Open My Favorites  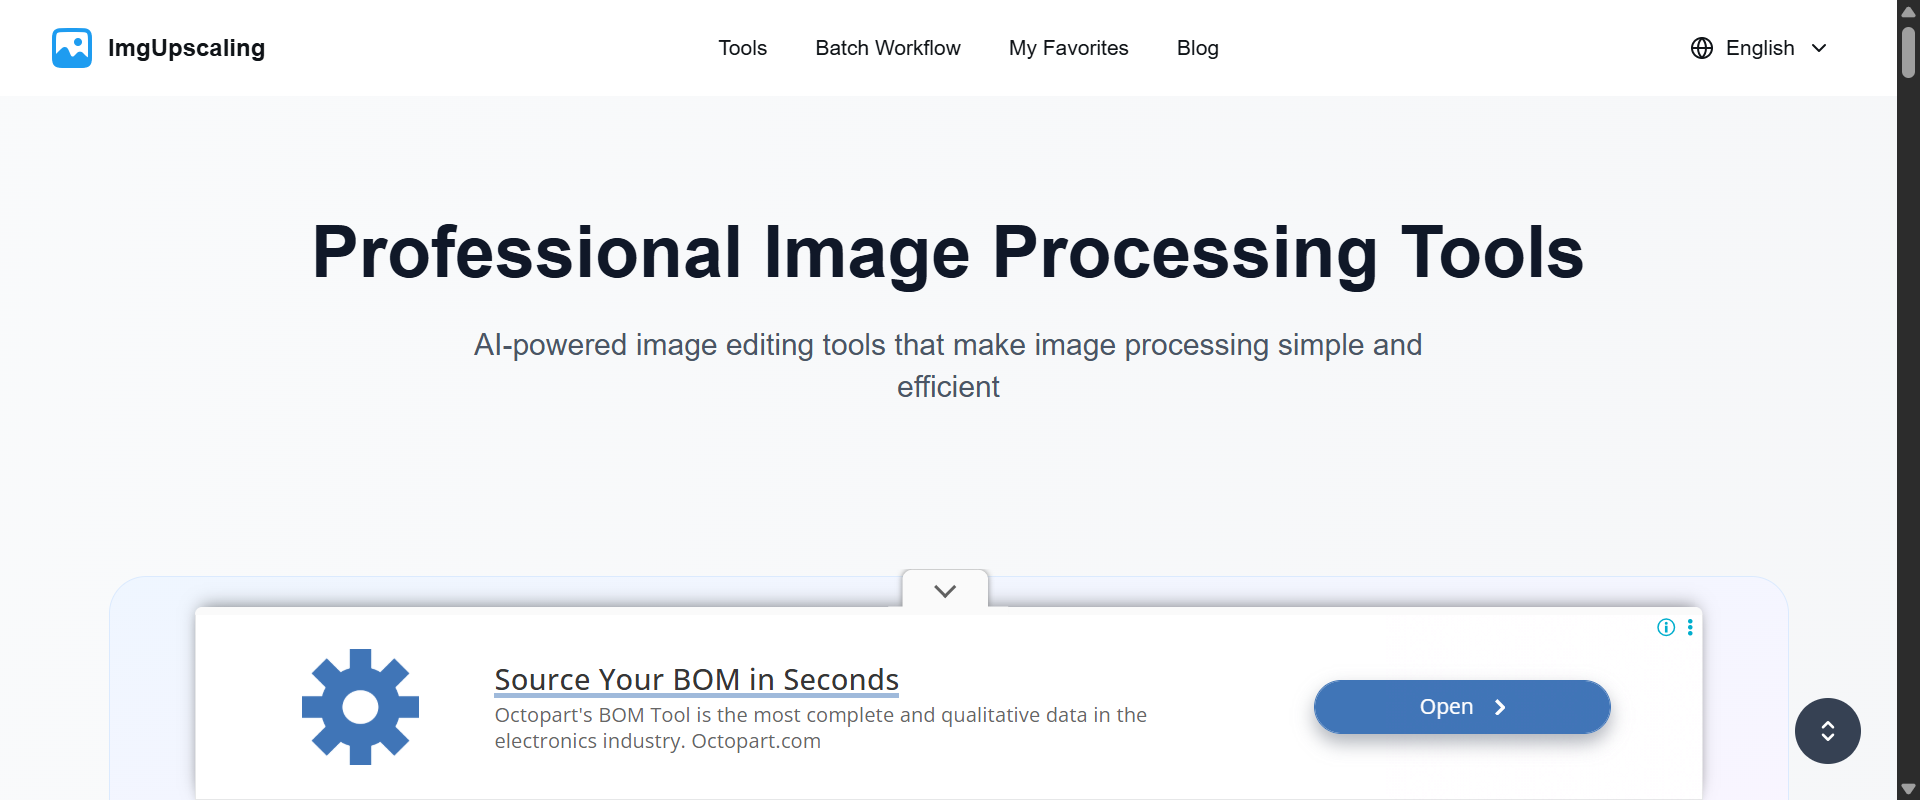[1068, 48]
